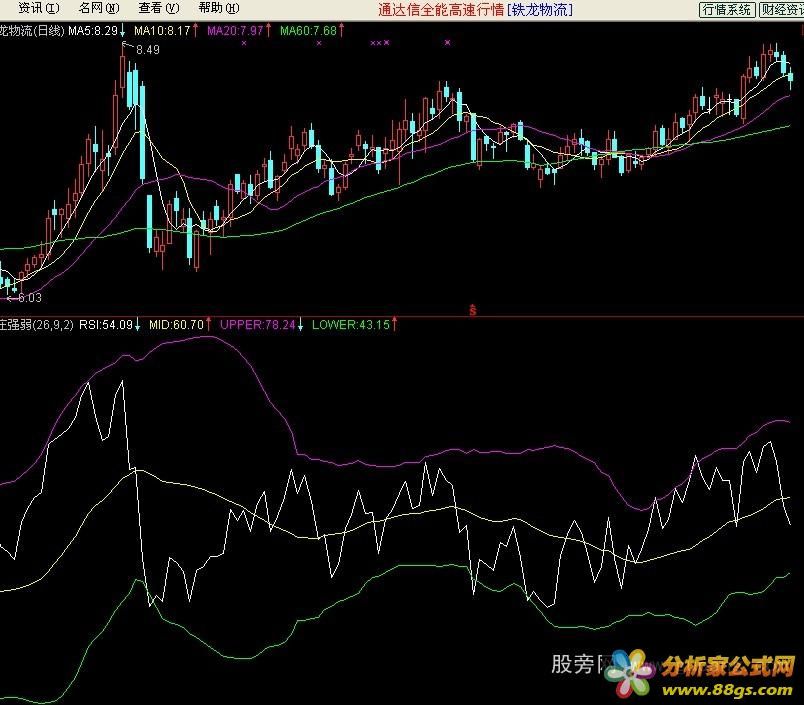804x705 pixels.
Task: Click the 6.03 low price label
Action: 30,297
